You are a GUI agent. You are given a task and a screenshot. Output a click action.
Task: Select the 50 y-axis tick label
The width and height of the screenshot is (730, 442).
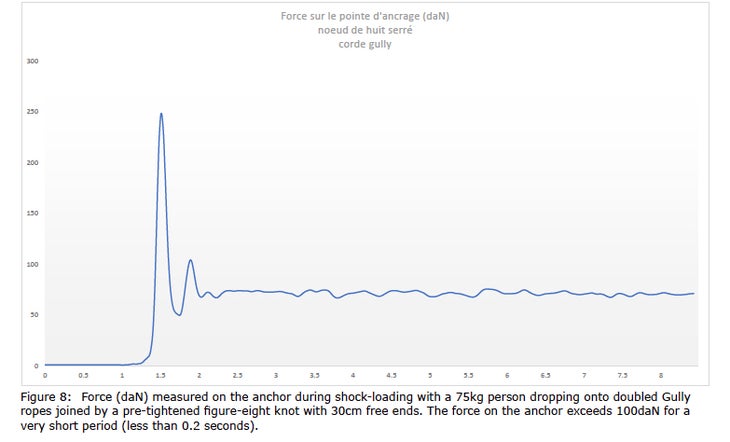click(34, 315)
